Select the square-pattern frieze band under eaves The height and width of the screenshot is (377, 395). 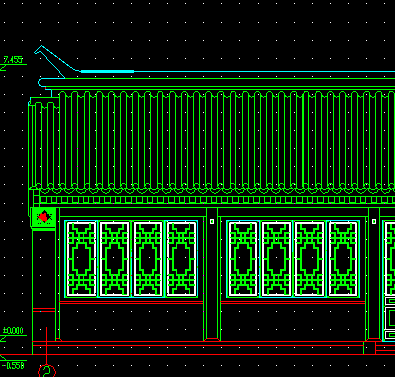pyautogui.click(x=217, y=200)
